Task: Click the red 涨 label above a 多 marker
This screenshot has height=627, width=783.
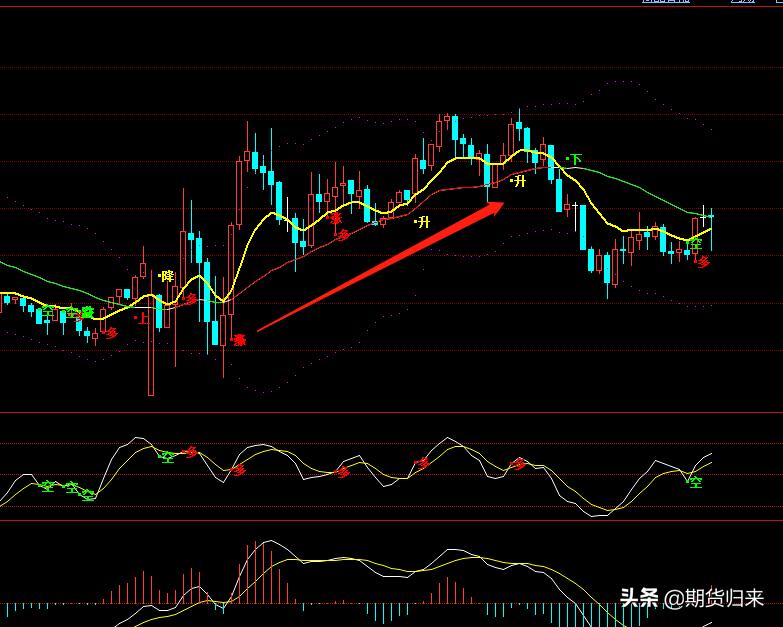Action: [335, 218]
